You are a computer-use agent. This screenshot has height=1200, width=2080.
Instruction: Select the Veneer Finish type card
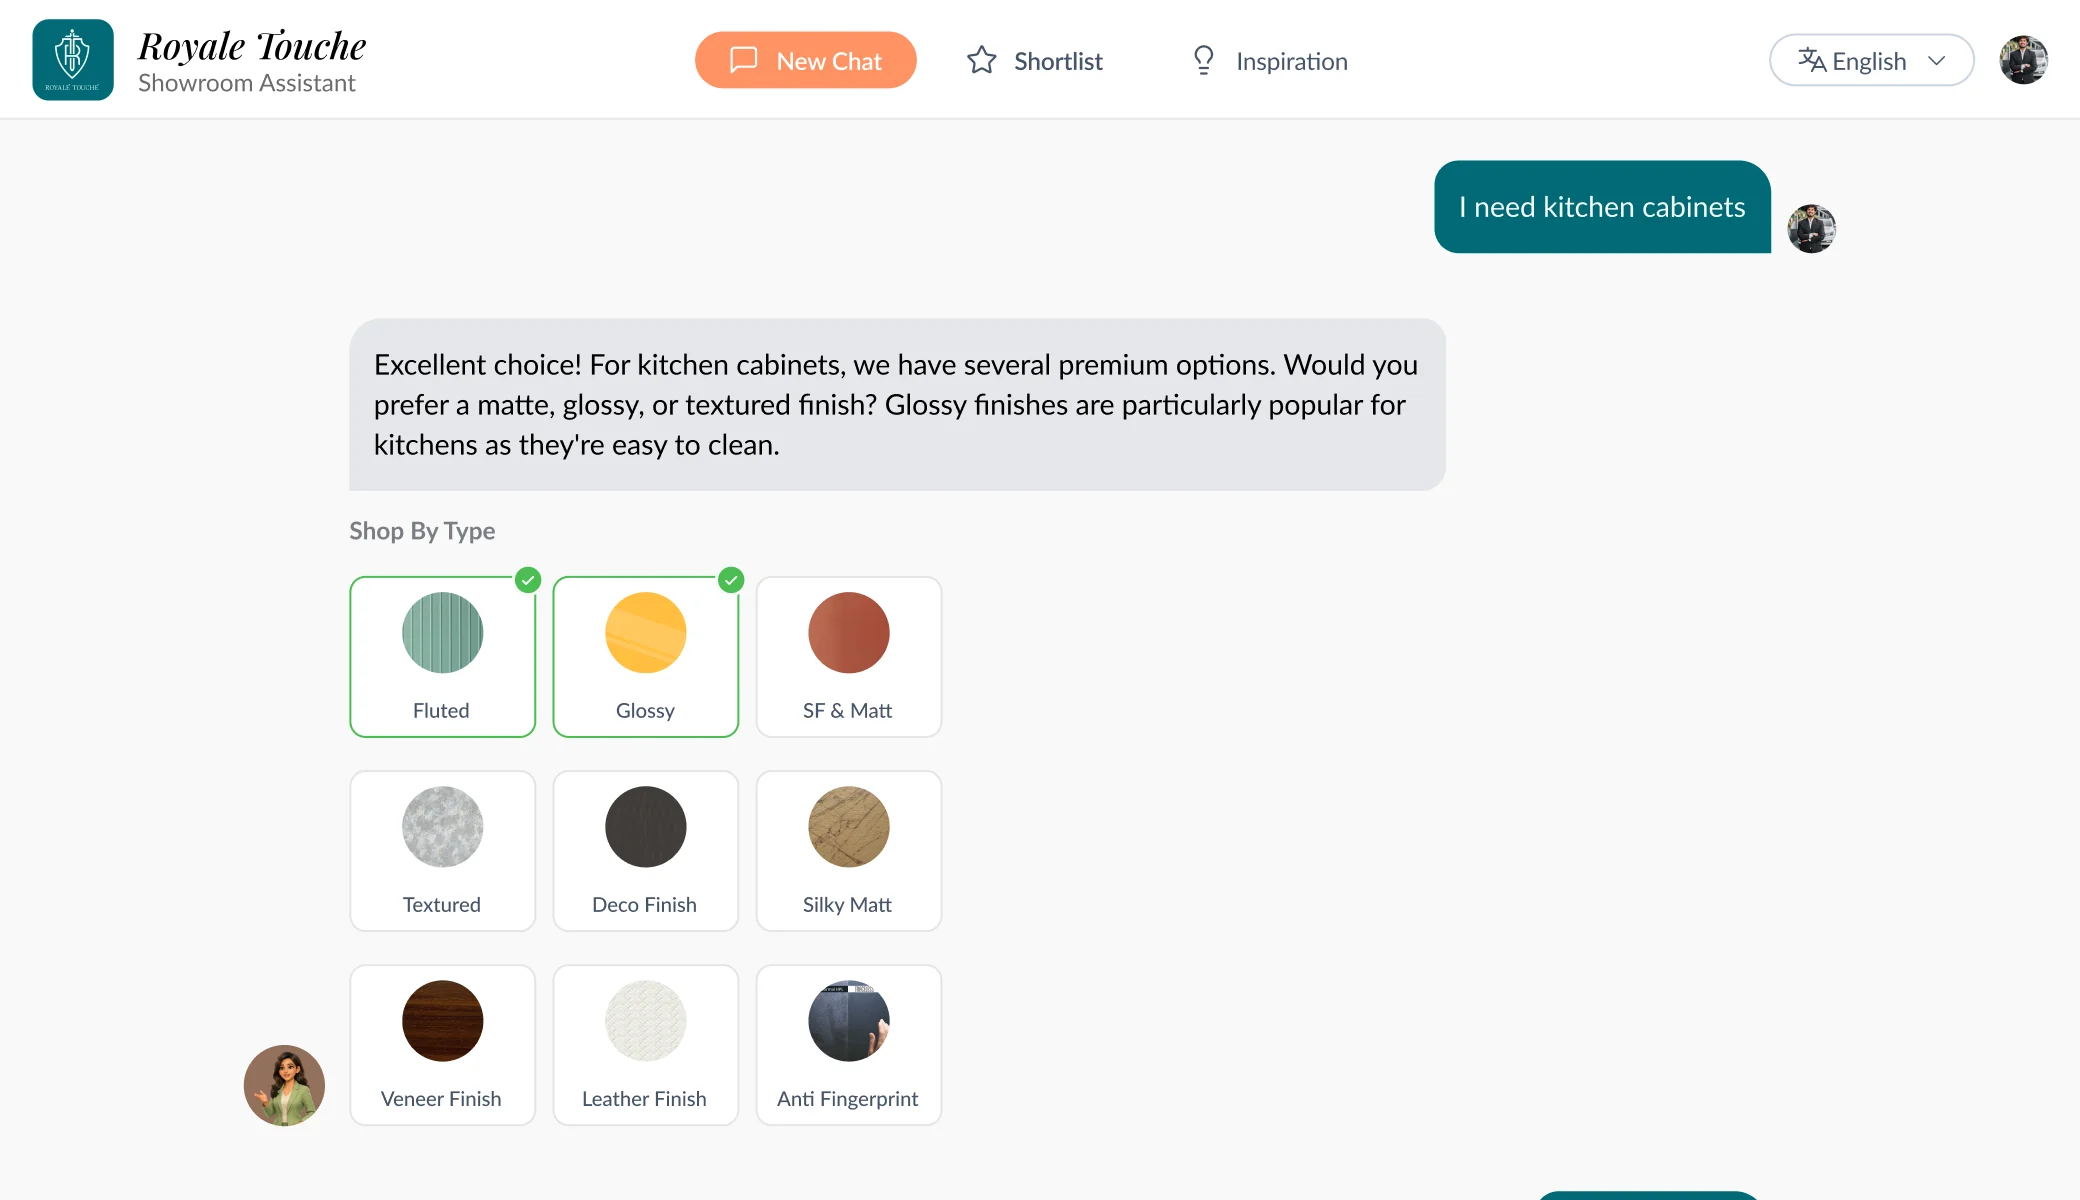(x=442, y=1045)
